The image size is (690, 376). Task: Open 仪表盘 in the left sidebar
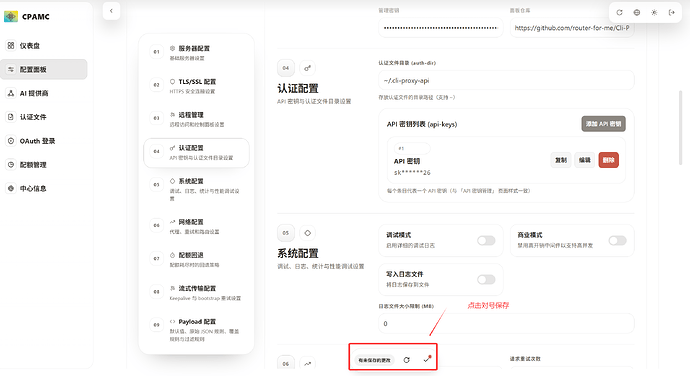tap(44, 45)
